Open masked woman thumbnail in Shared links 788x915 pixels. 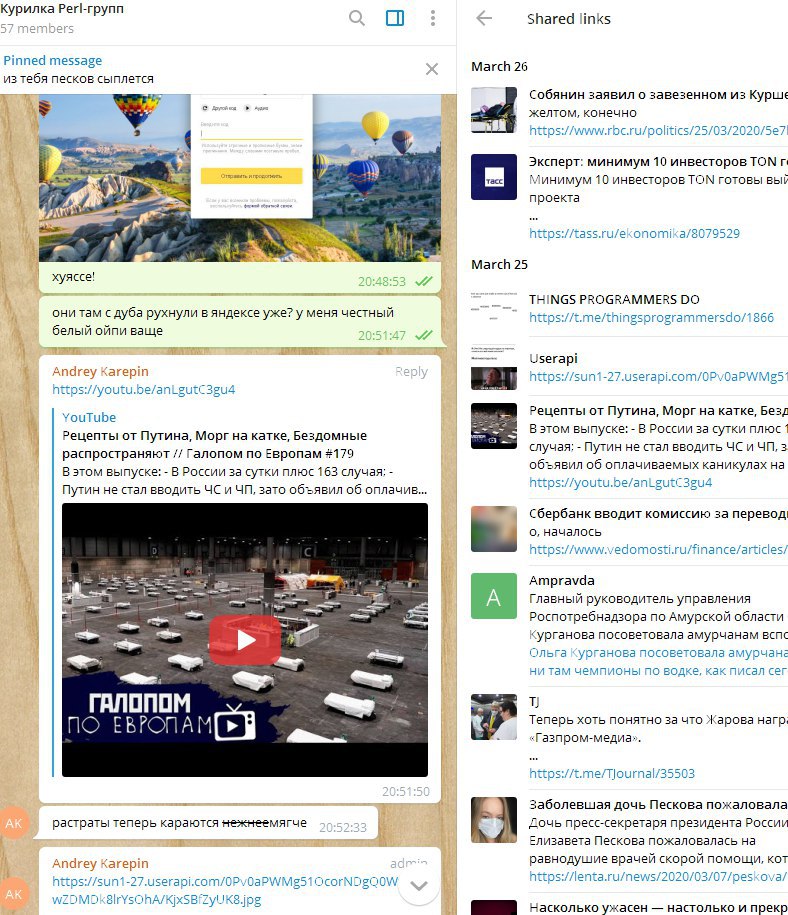click(494, 820)
